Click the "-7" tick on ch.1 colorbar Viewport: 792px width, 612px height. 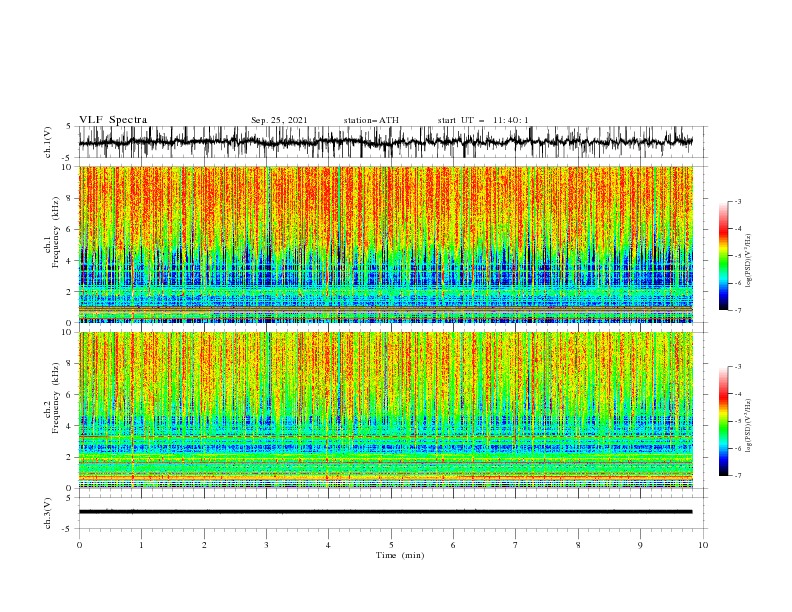coord(737,310)
